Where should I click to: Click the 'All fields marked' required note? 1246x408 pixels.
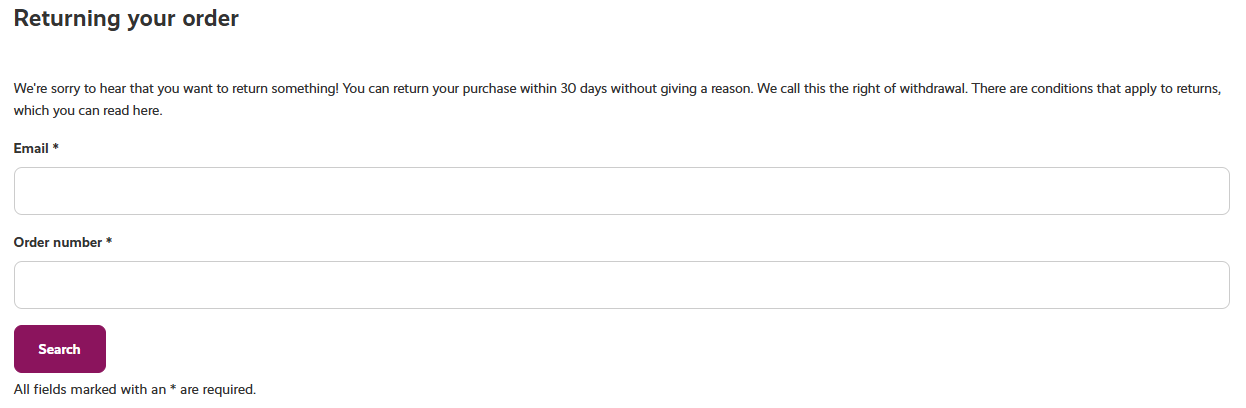tap(135, 389)
